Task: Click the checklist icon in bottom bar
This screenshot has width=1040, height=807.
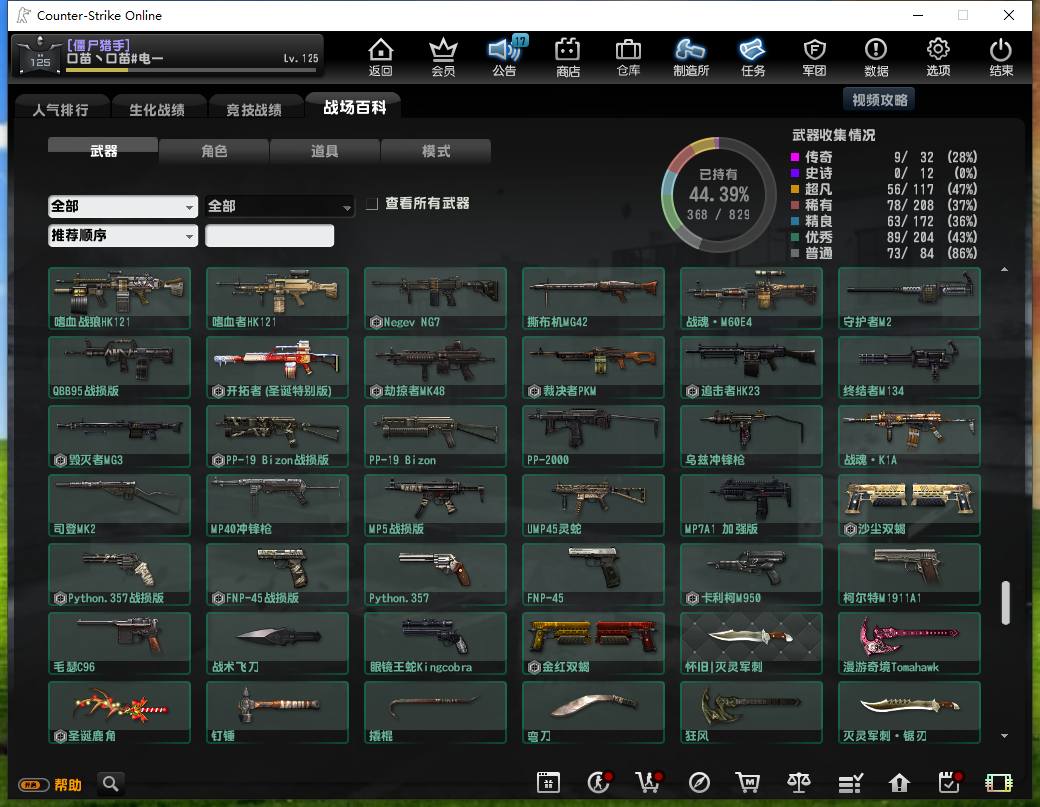Action: (x=850, y=782)
